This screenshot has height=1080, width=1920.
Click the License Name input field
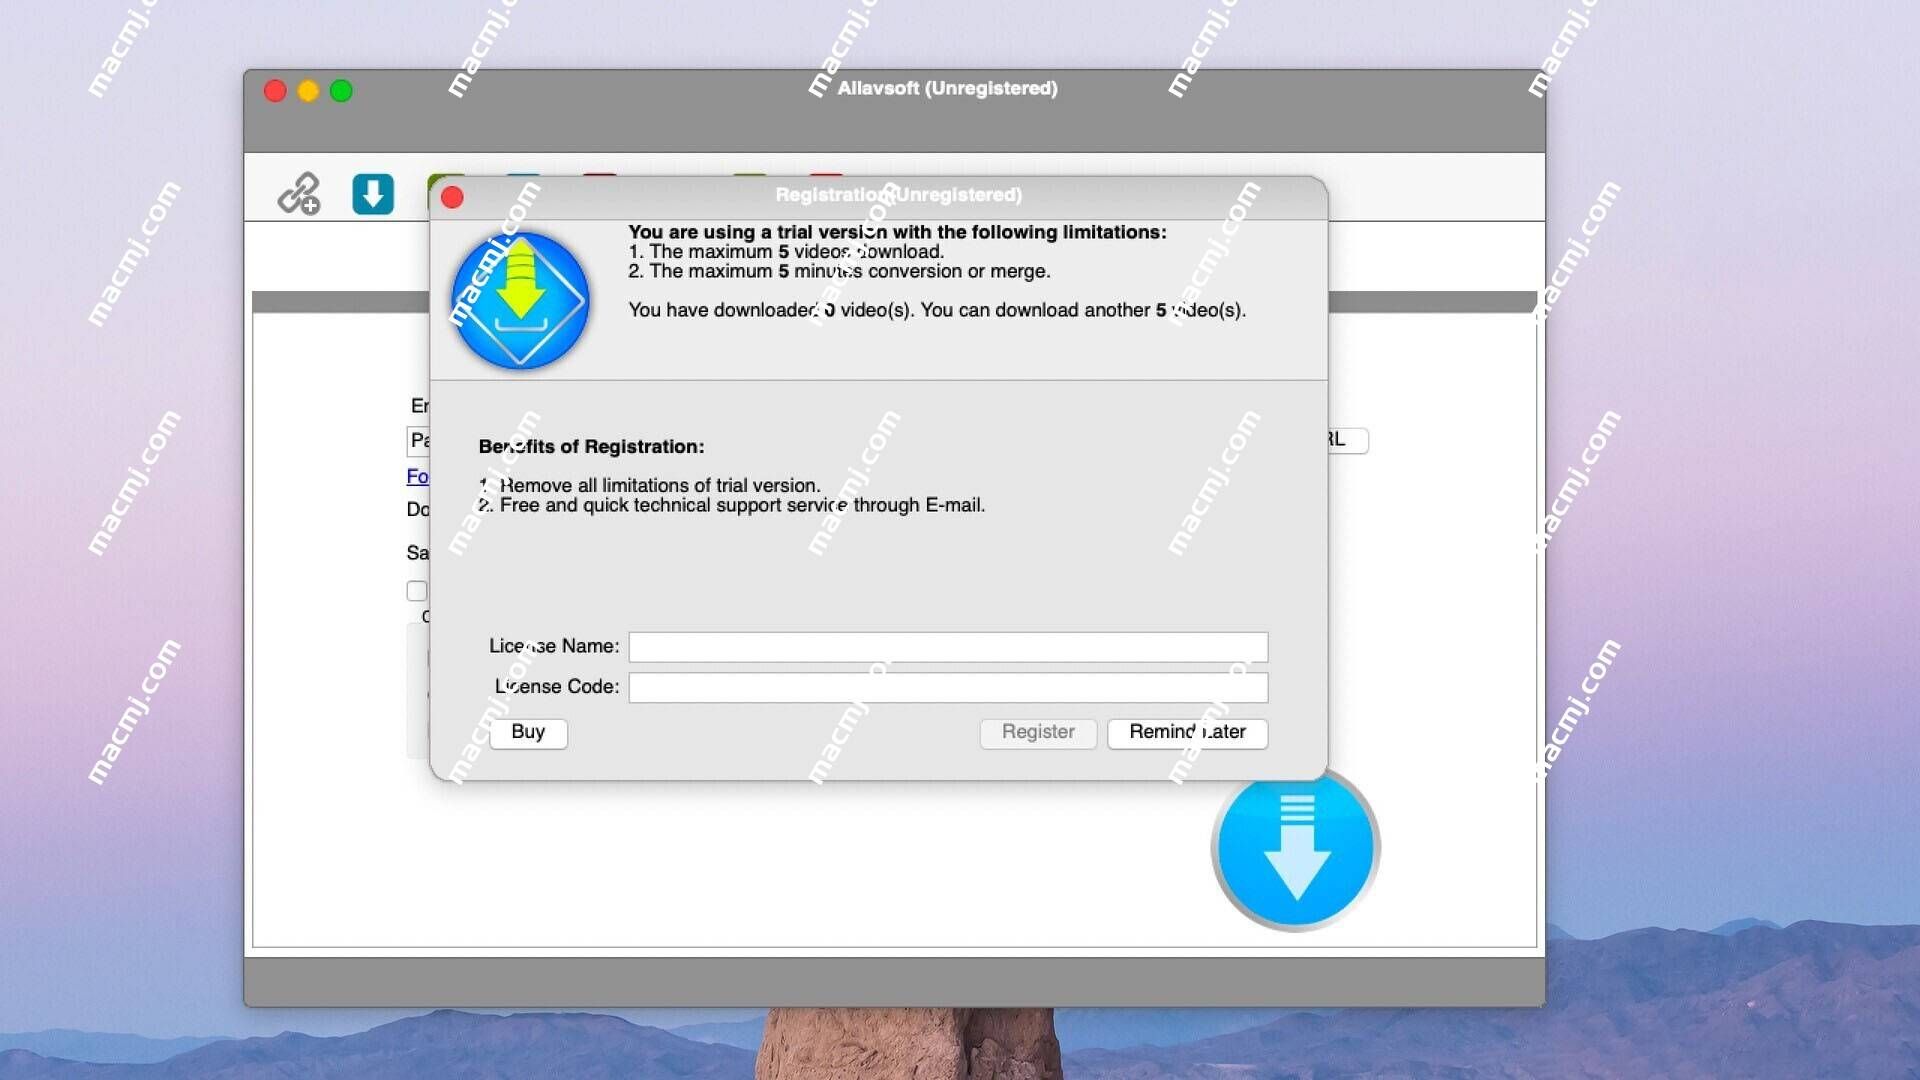pyautogui.click(x=948, y=647)
